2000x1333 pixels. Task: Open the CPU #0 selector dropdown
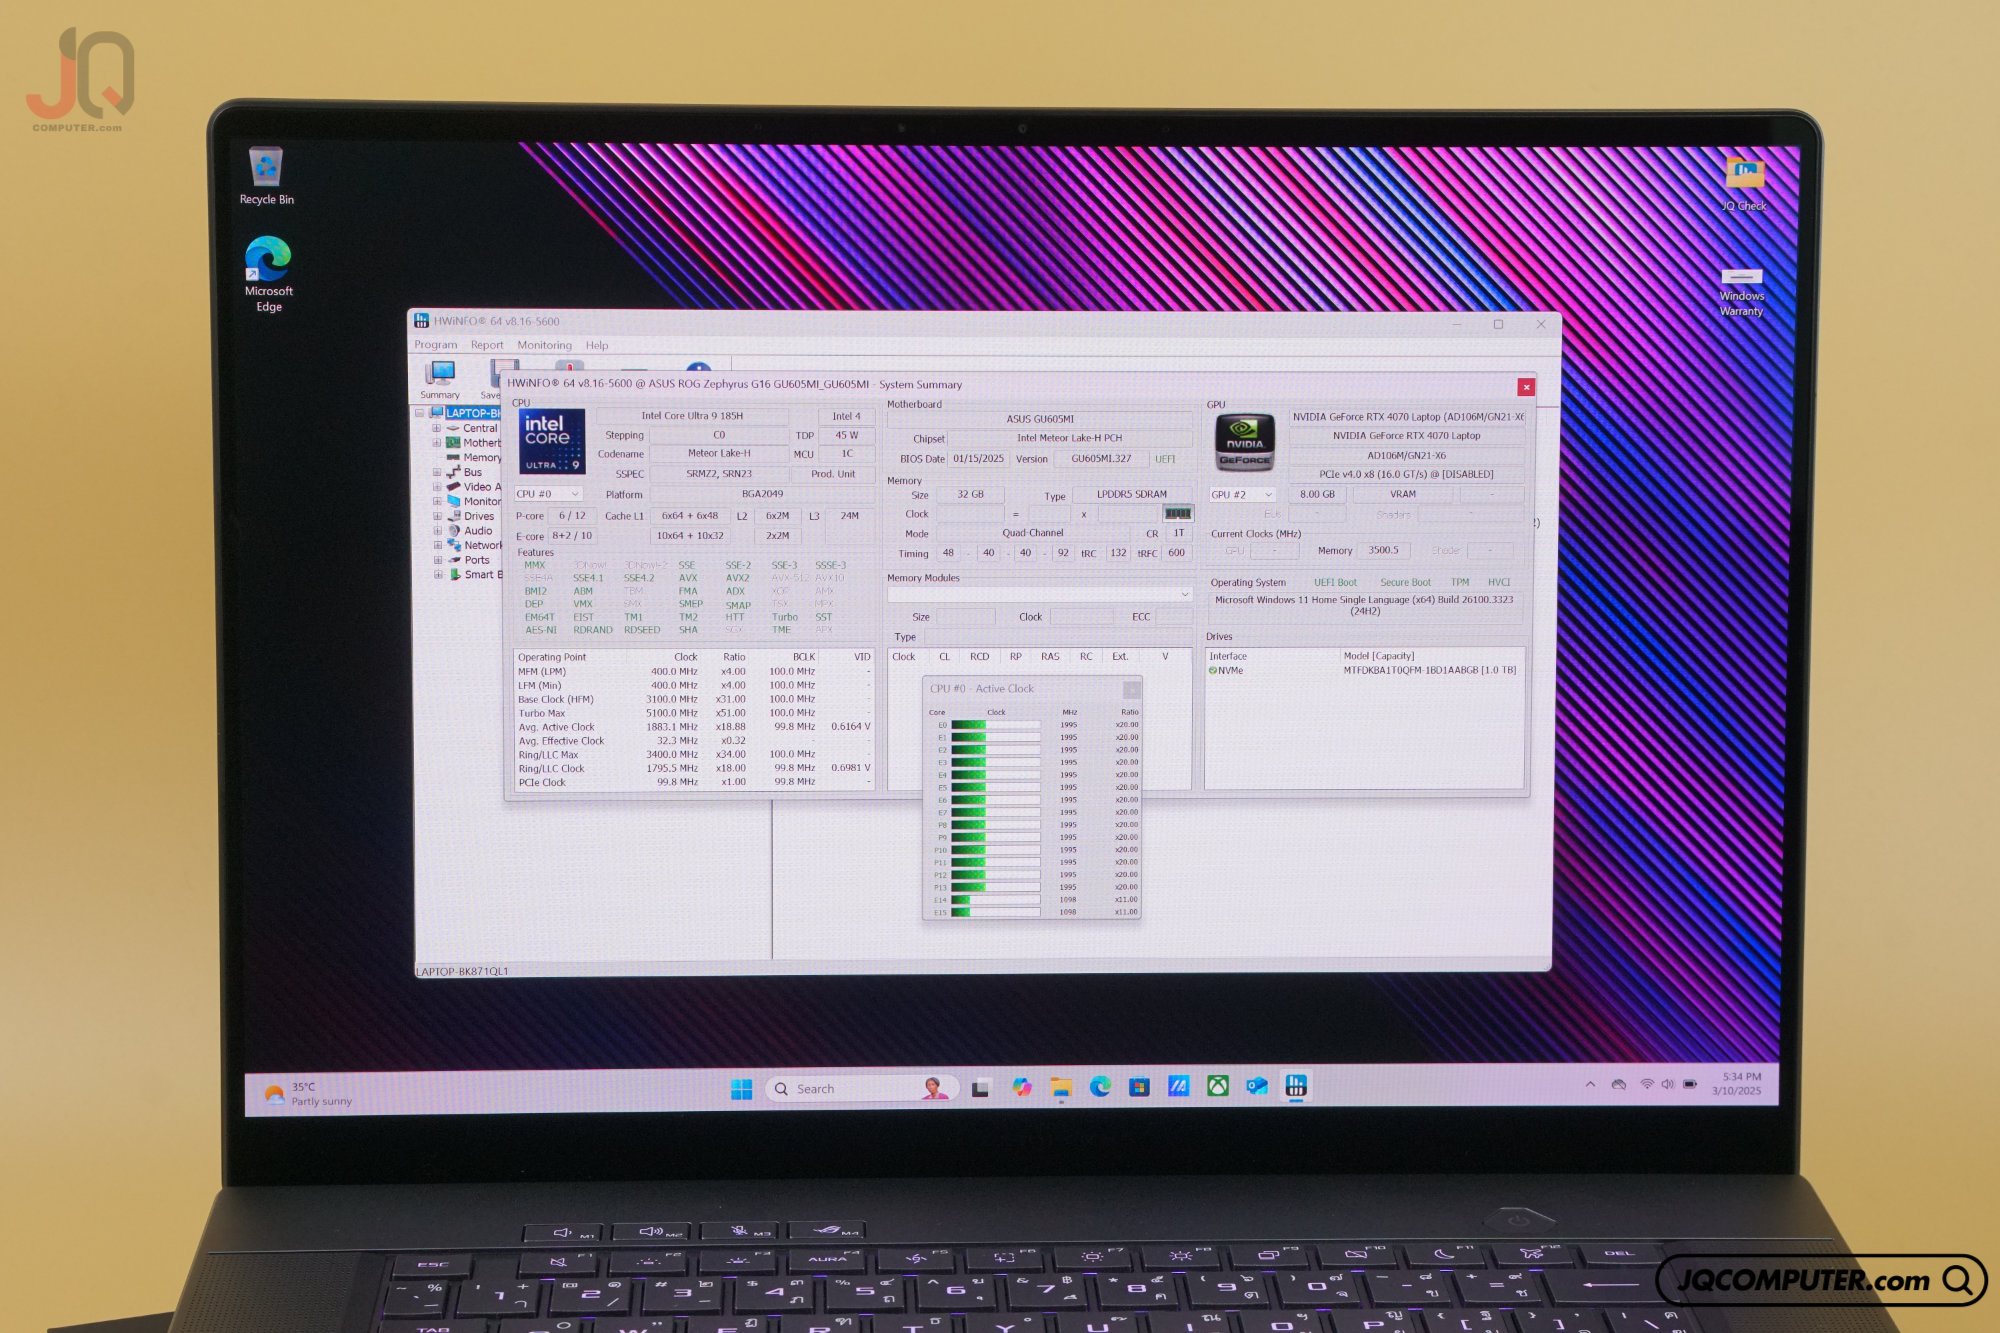pos(548,494)
